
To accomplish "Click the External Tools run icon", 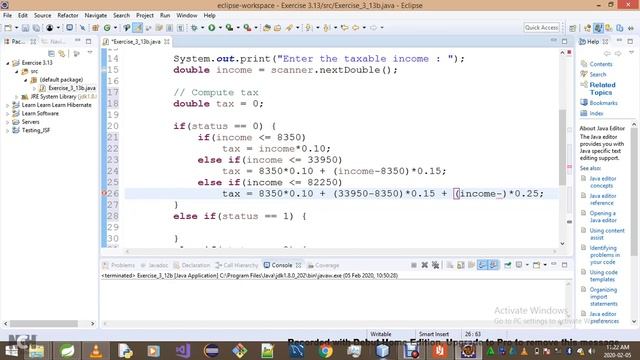I will (x=247, y=28).
